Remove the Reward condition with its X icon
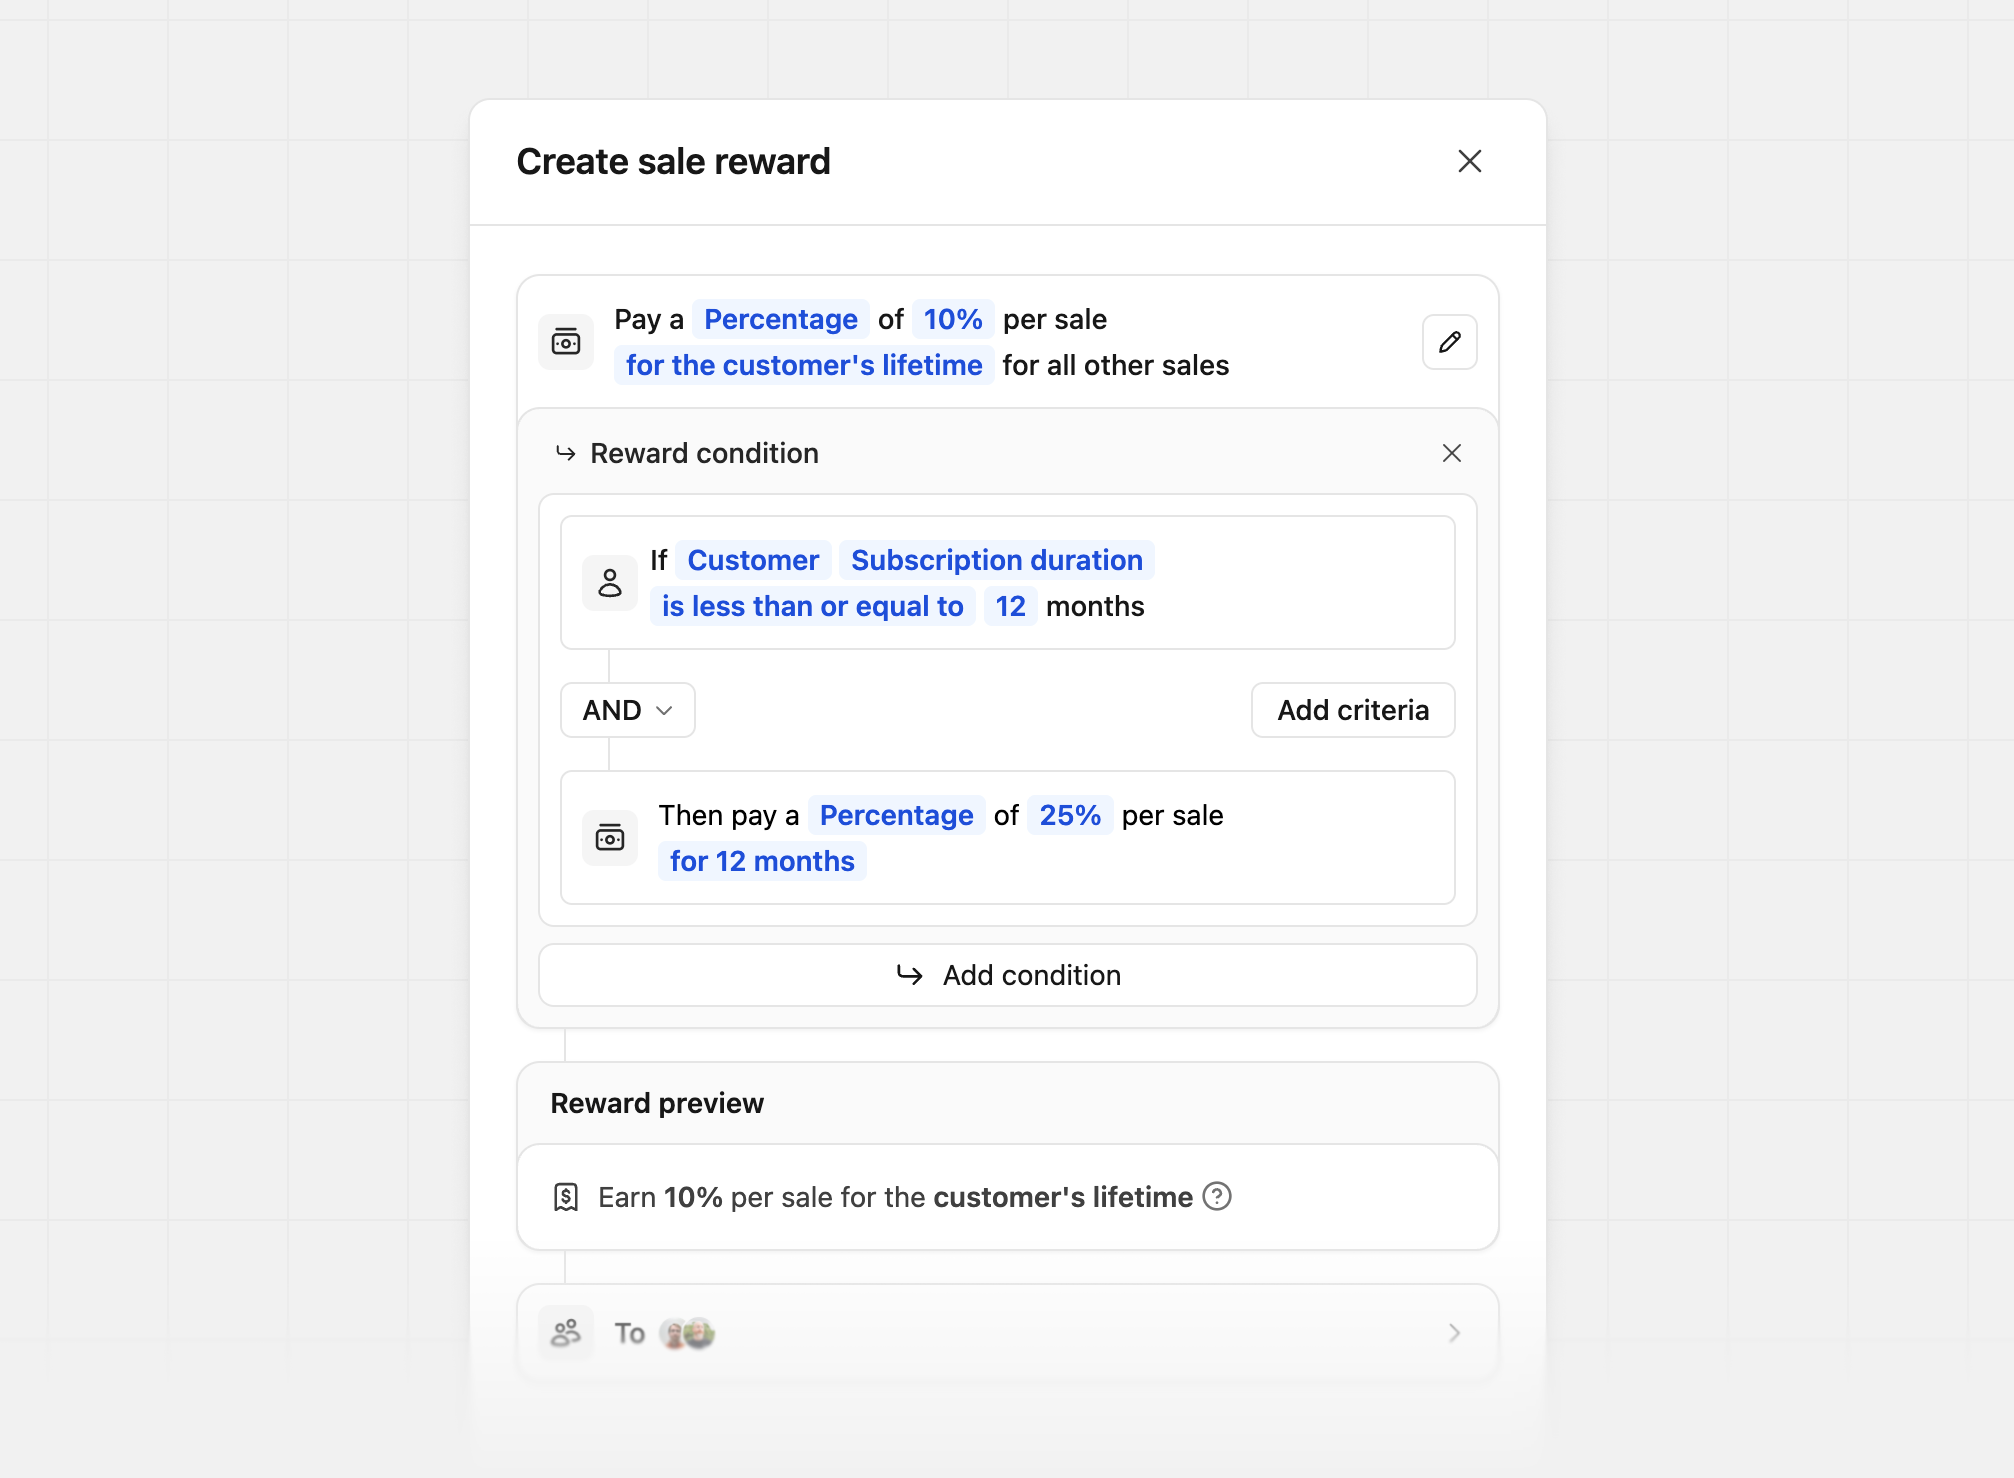2014x1478 pixels. pos(1451,453)
